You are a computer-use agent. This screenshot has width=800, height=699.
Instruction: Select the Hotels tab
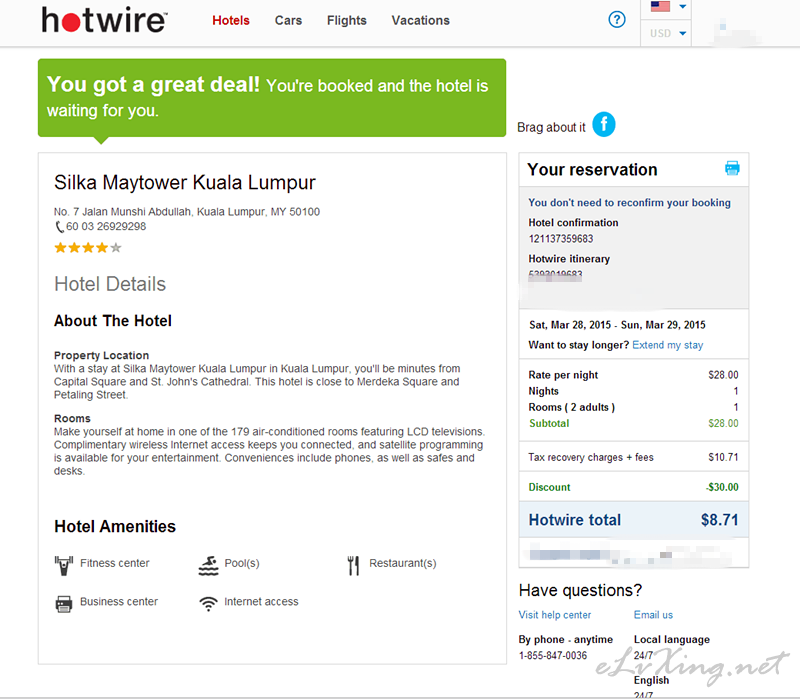(231, 20)
